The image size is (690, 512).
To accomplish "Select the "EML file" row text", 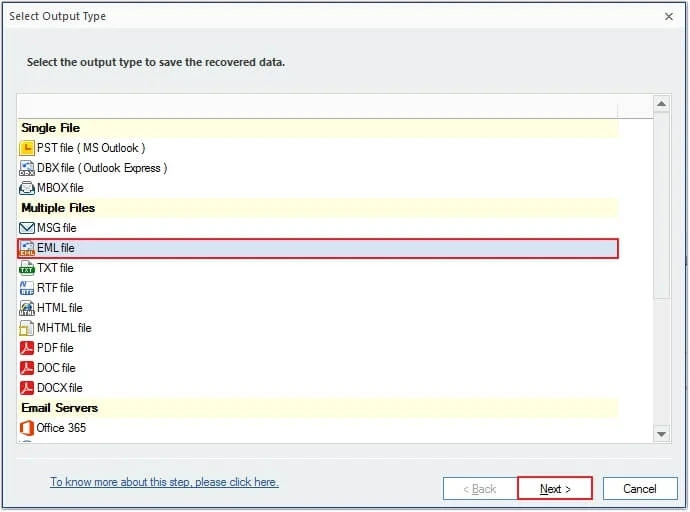I will [56, 248].
